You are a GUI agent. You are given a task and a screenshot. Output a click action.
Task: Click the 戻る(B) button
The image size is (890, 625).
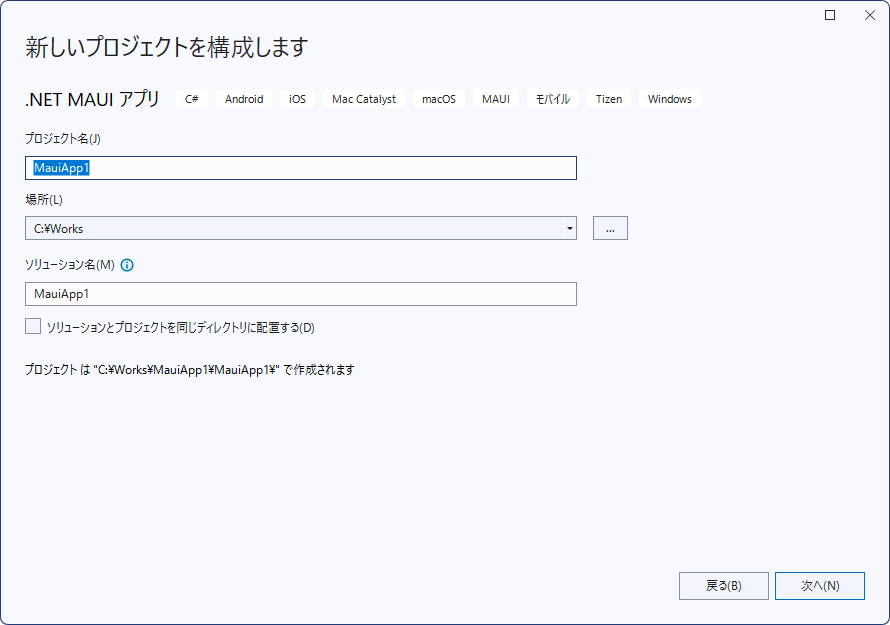click(x=724, y=586)
